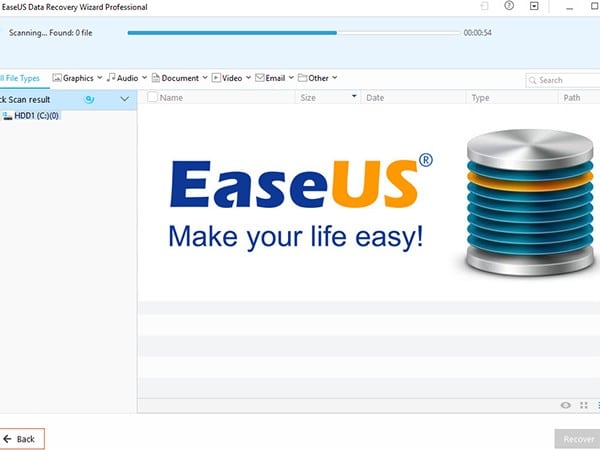
Task: Minimize the EaseUS window
Action: 570,7
